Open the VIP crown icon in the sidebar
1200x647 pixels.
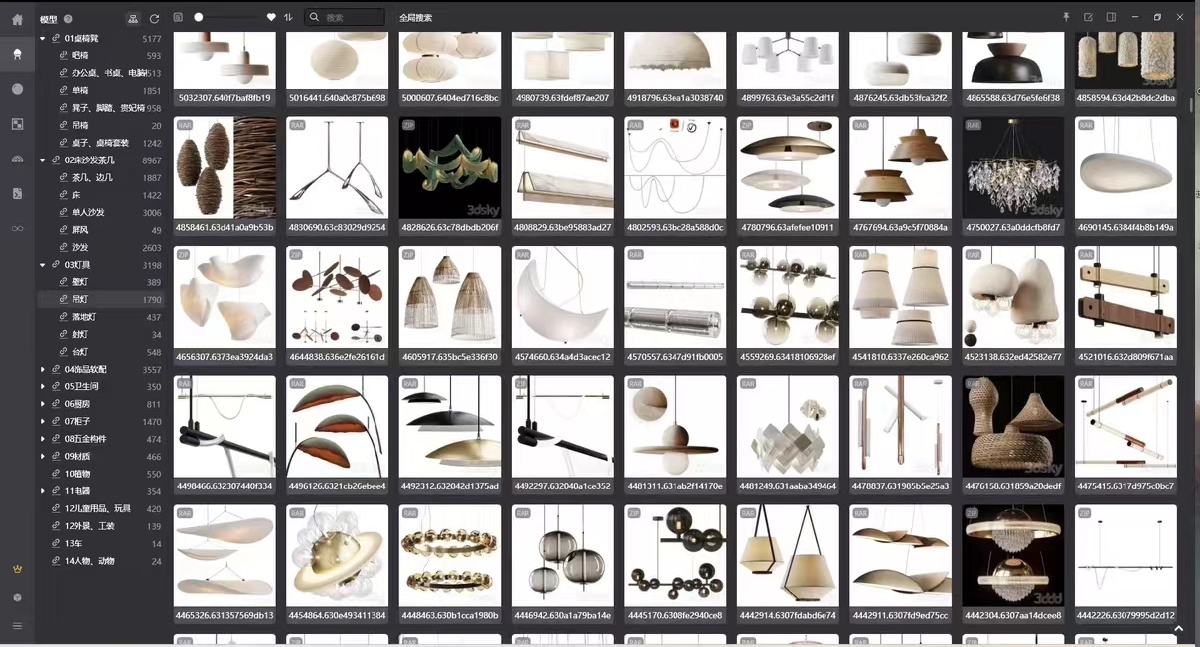coord(17,568)
